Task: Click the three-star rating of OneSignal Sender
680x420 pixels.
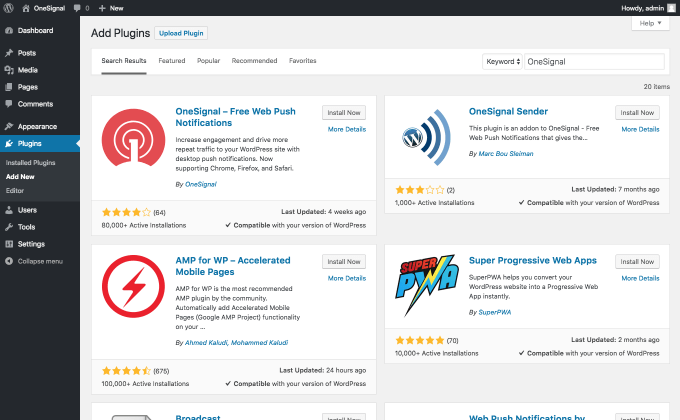Action: click(420, 190)
